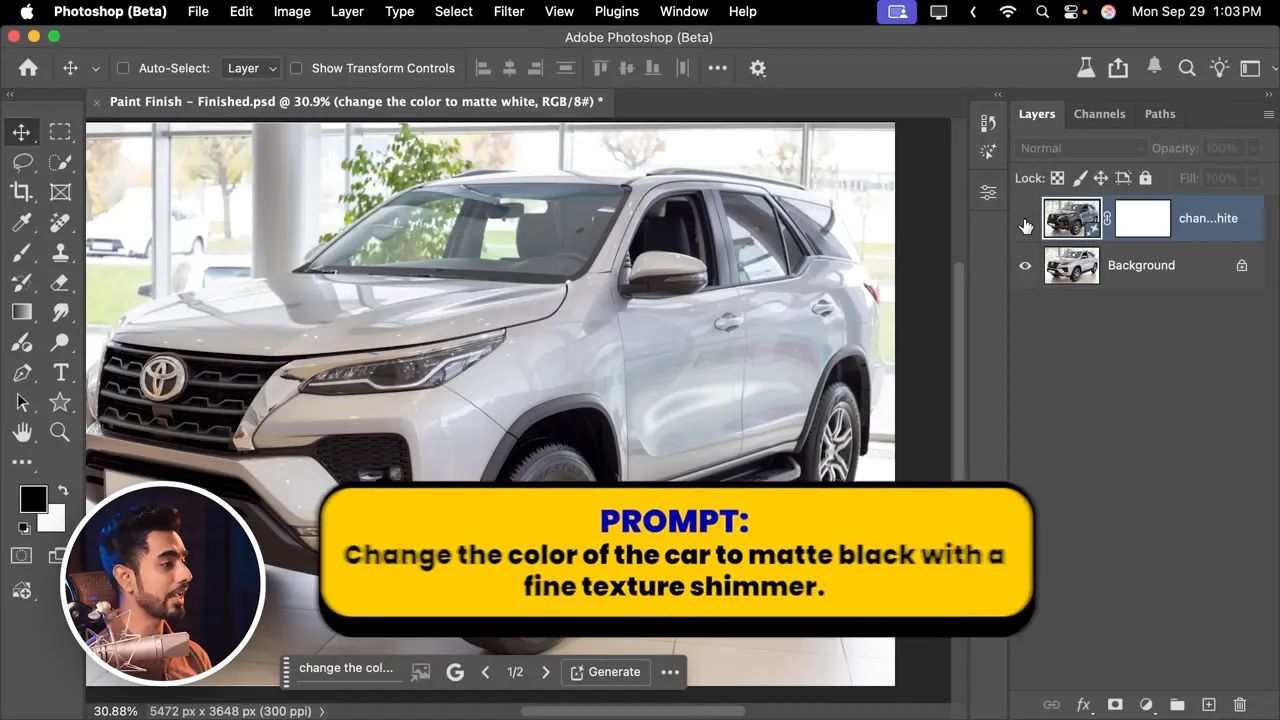Open the fx layer styles icon
1280x720 pixels.
click(x=1083, y=705)
